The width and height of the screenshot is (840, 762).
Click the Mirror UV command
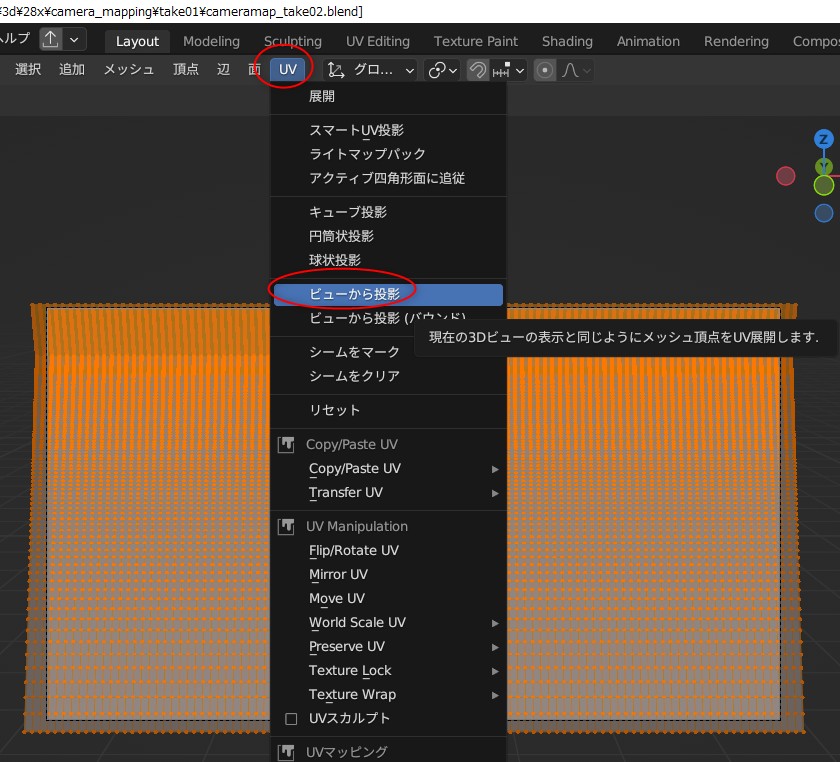pos(340,574)
